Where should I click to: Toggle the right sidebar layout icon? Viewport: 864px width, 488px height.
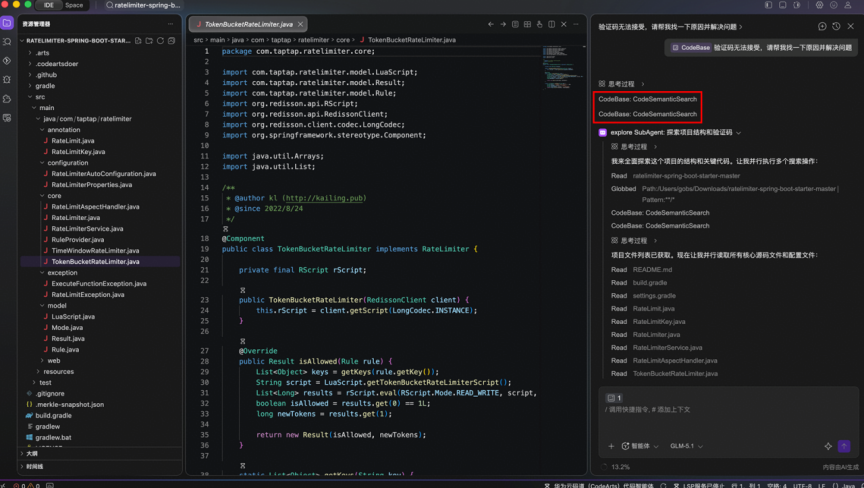coord(797,5)
